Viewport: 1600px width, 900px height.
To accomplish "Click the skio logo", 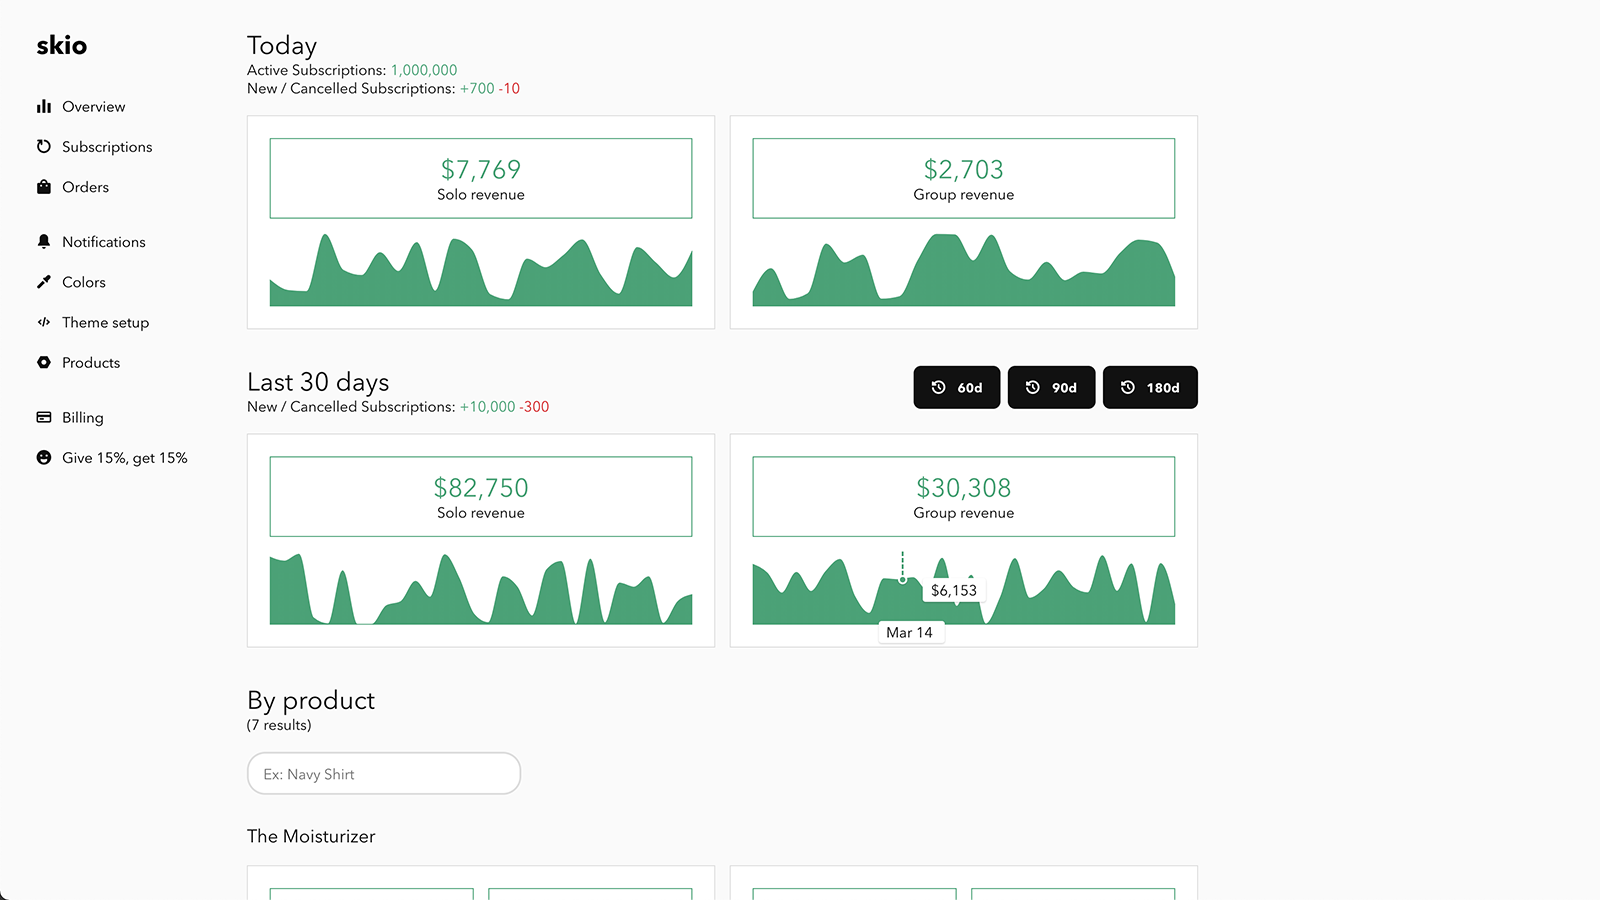I will point(62,45).
